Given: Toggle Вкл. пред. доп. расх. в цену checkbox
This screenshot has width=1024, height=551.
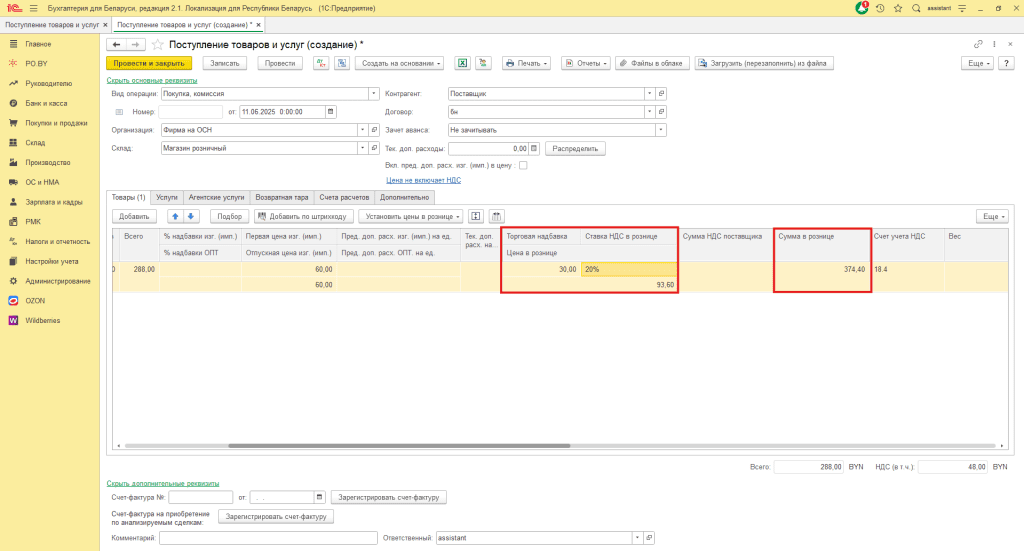Looking at the screenshot, I should [523, 165].
